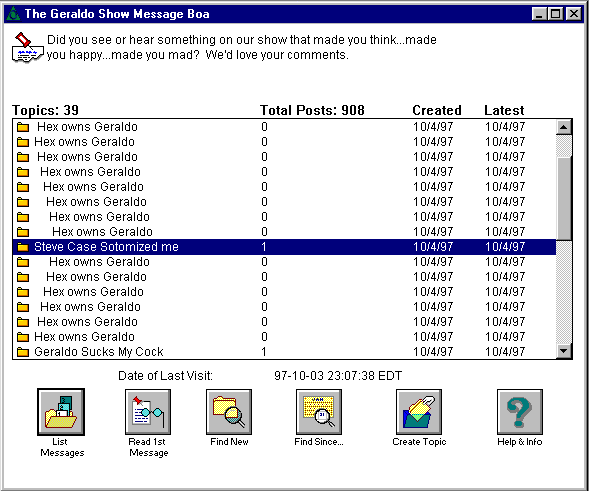Click the topic list scrollbar thumb
The height and width of the screenshot is (491, 589).
tap(564, 198)
